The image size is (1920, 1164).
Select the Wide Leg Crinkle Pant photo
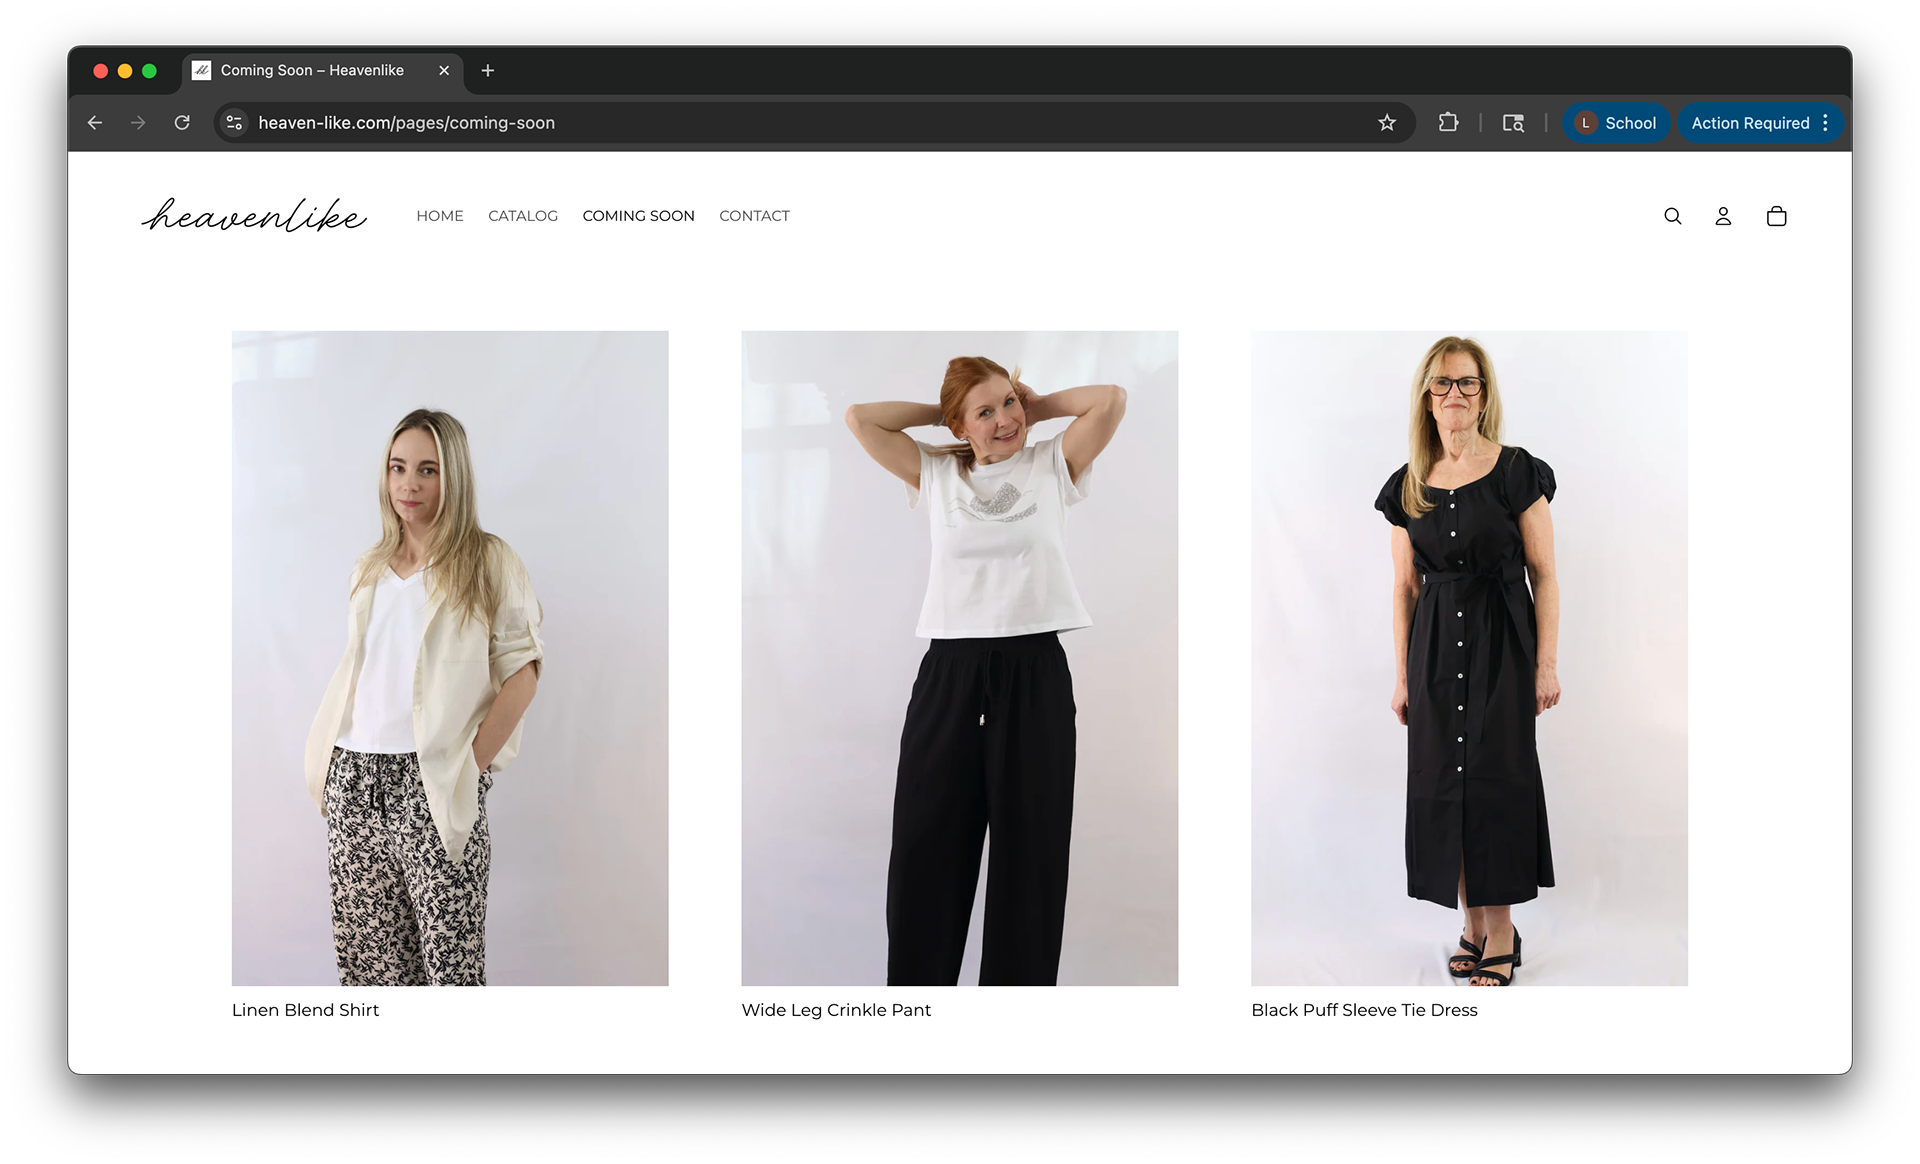coord(959,658)
